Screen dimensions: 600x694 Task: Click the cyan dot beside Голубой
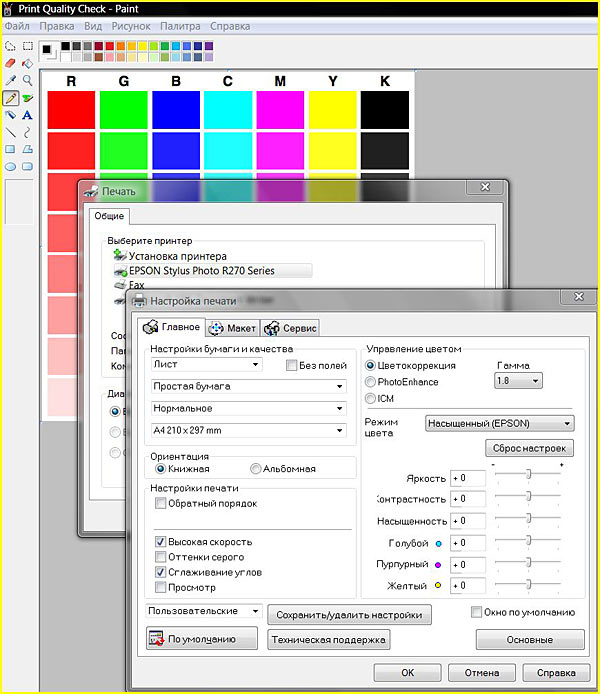pos(438,544)
